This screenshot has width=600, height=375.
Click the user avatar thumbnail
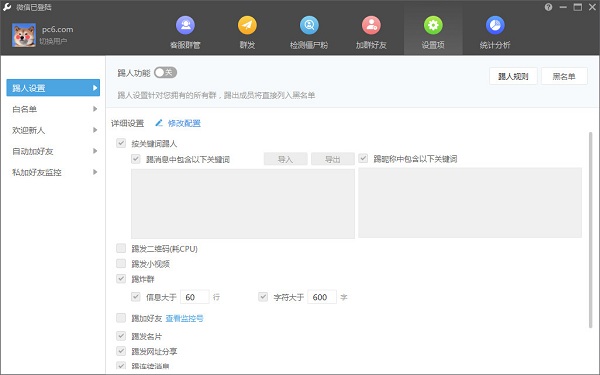coord(24,35)
